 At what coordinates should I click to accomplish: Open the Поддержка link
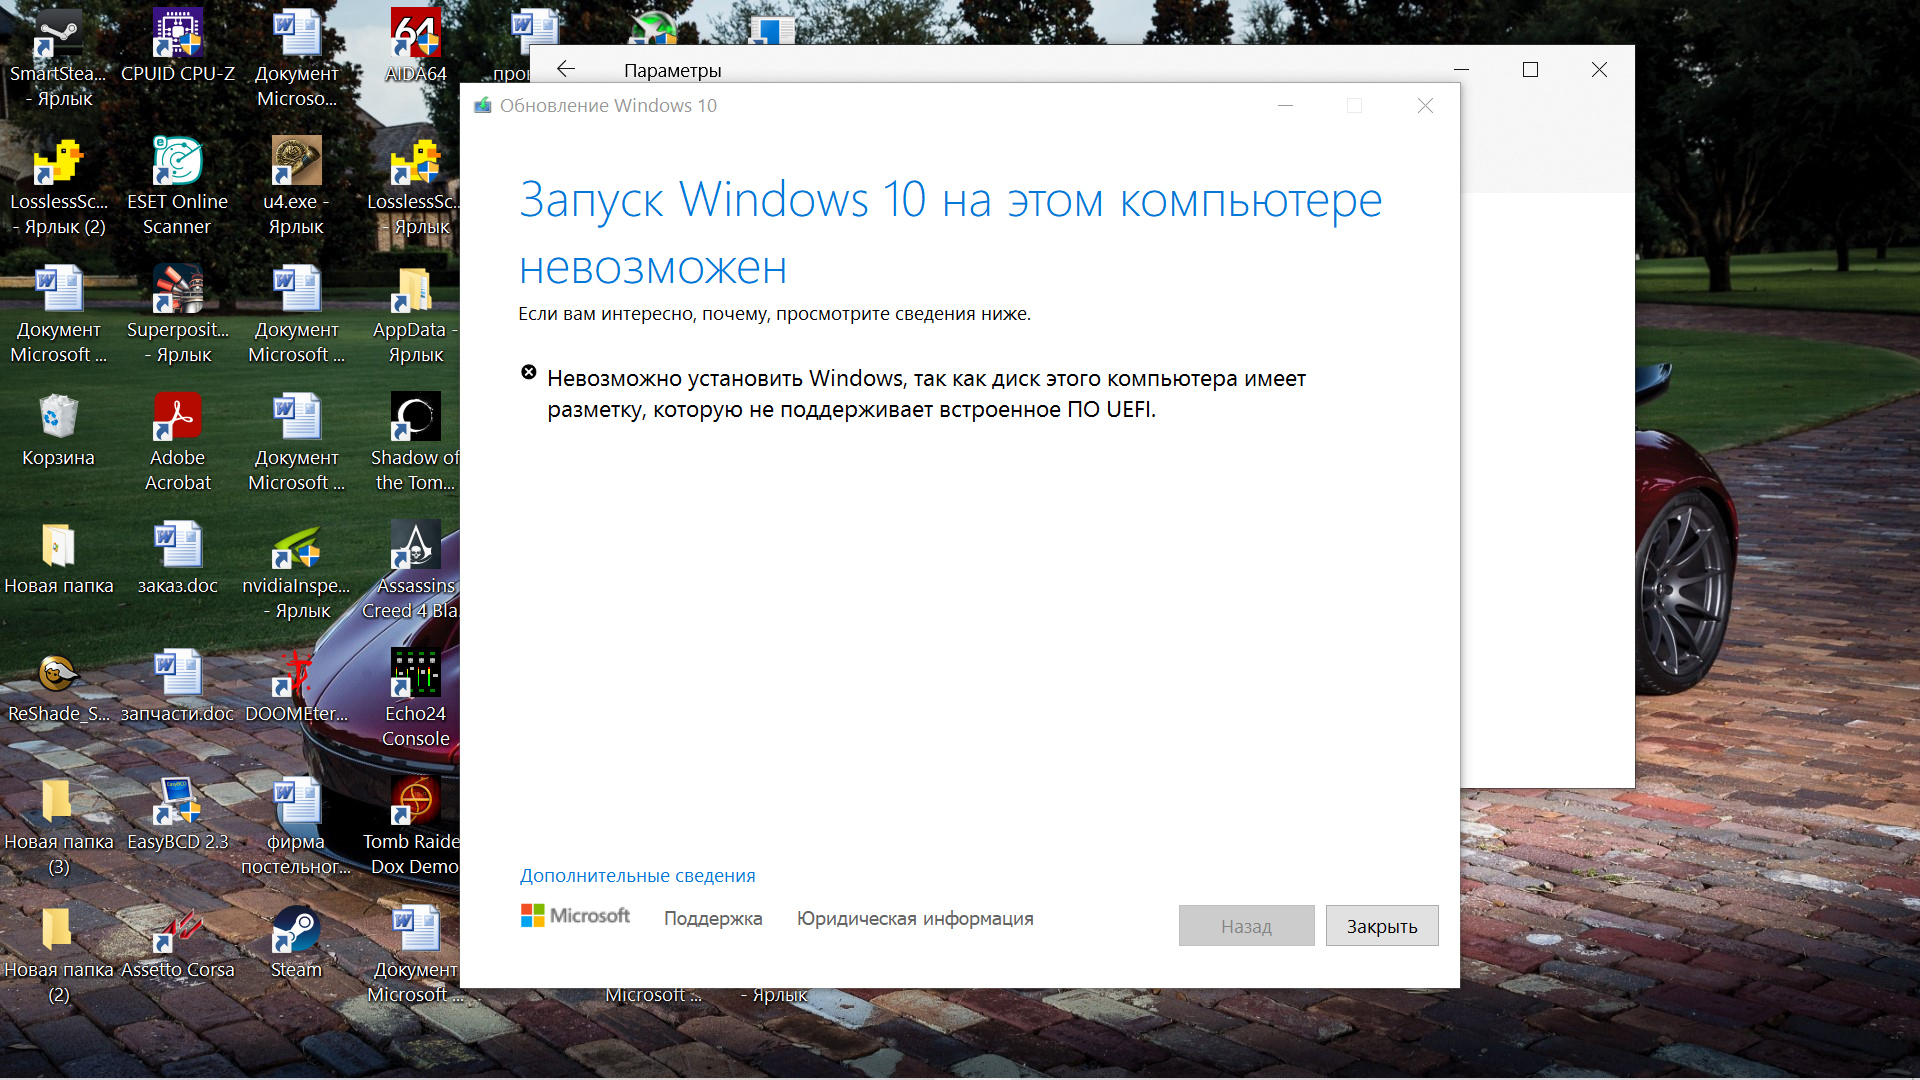pos(712,919)
